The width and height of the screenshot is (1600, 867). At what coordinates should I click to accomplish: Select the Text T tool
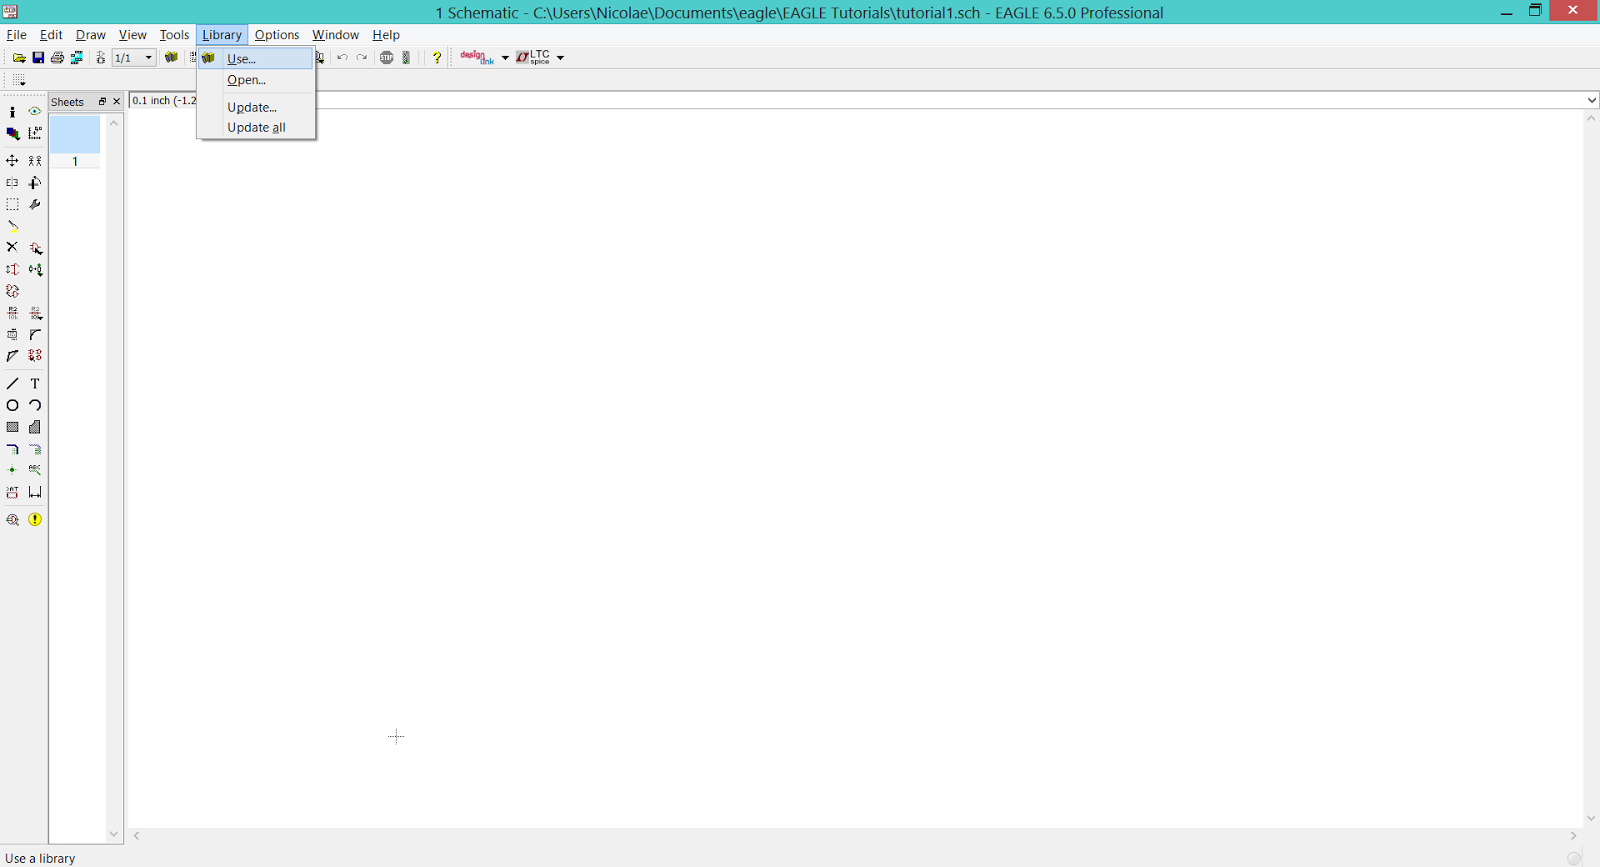(35, 384)
